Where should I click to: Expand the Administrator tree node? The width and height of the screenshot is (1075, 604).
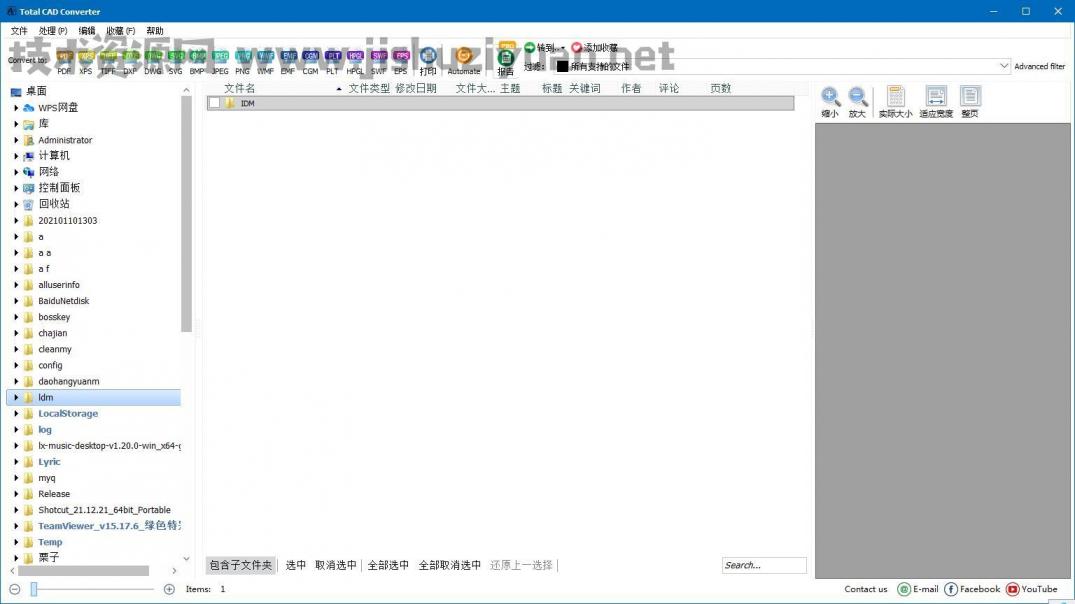click(16, 140)
